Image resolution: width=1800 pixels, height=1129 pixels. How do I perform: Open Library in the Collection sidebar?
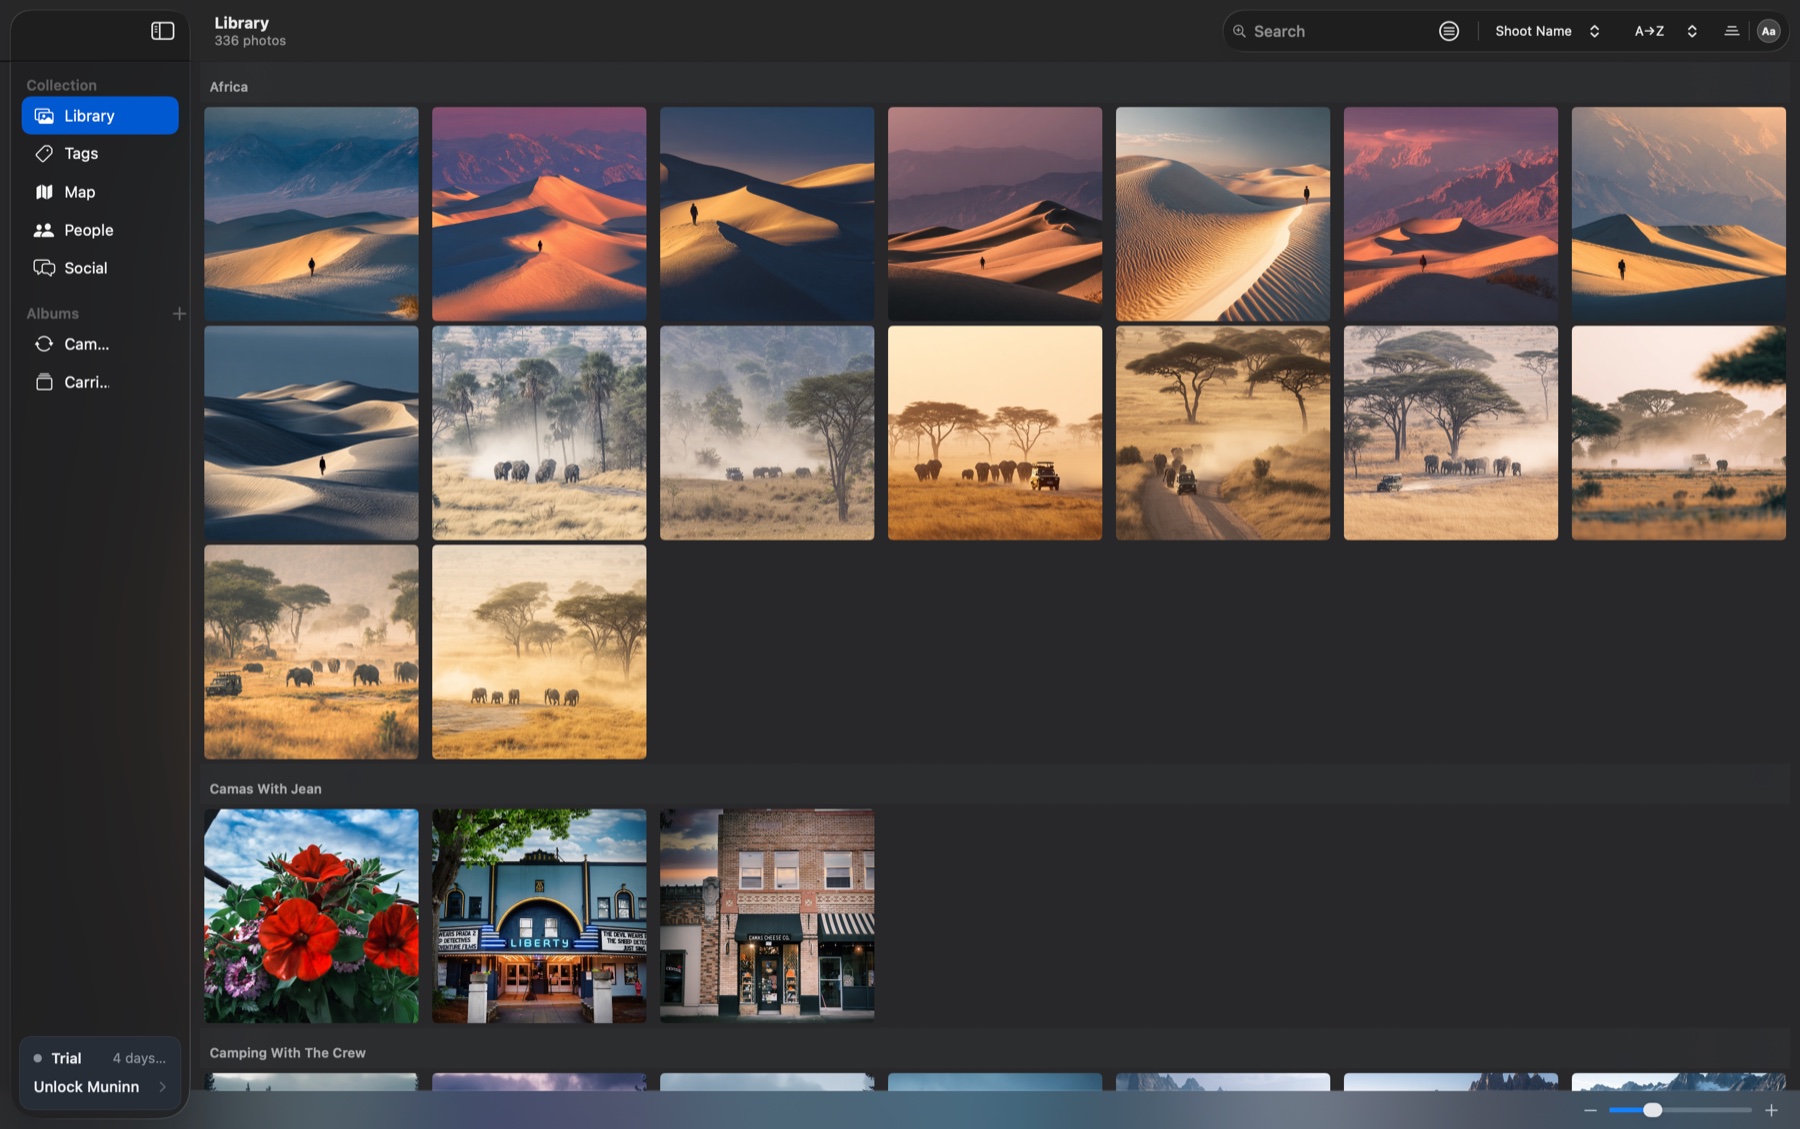click(x=100, y=116)
